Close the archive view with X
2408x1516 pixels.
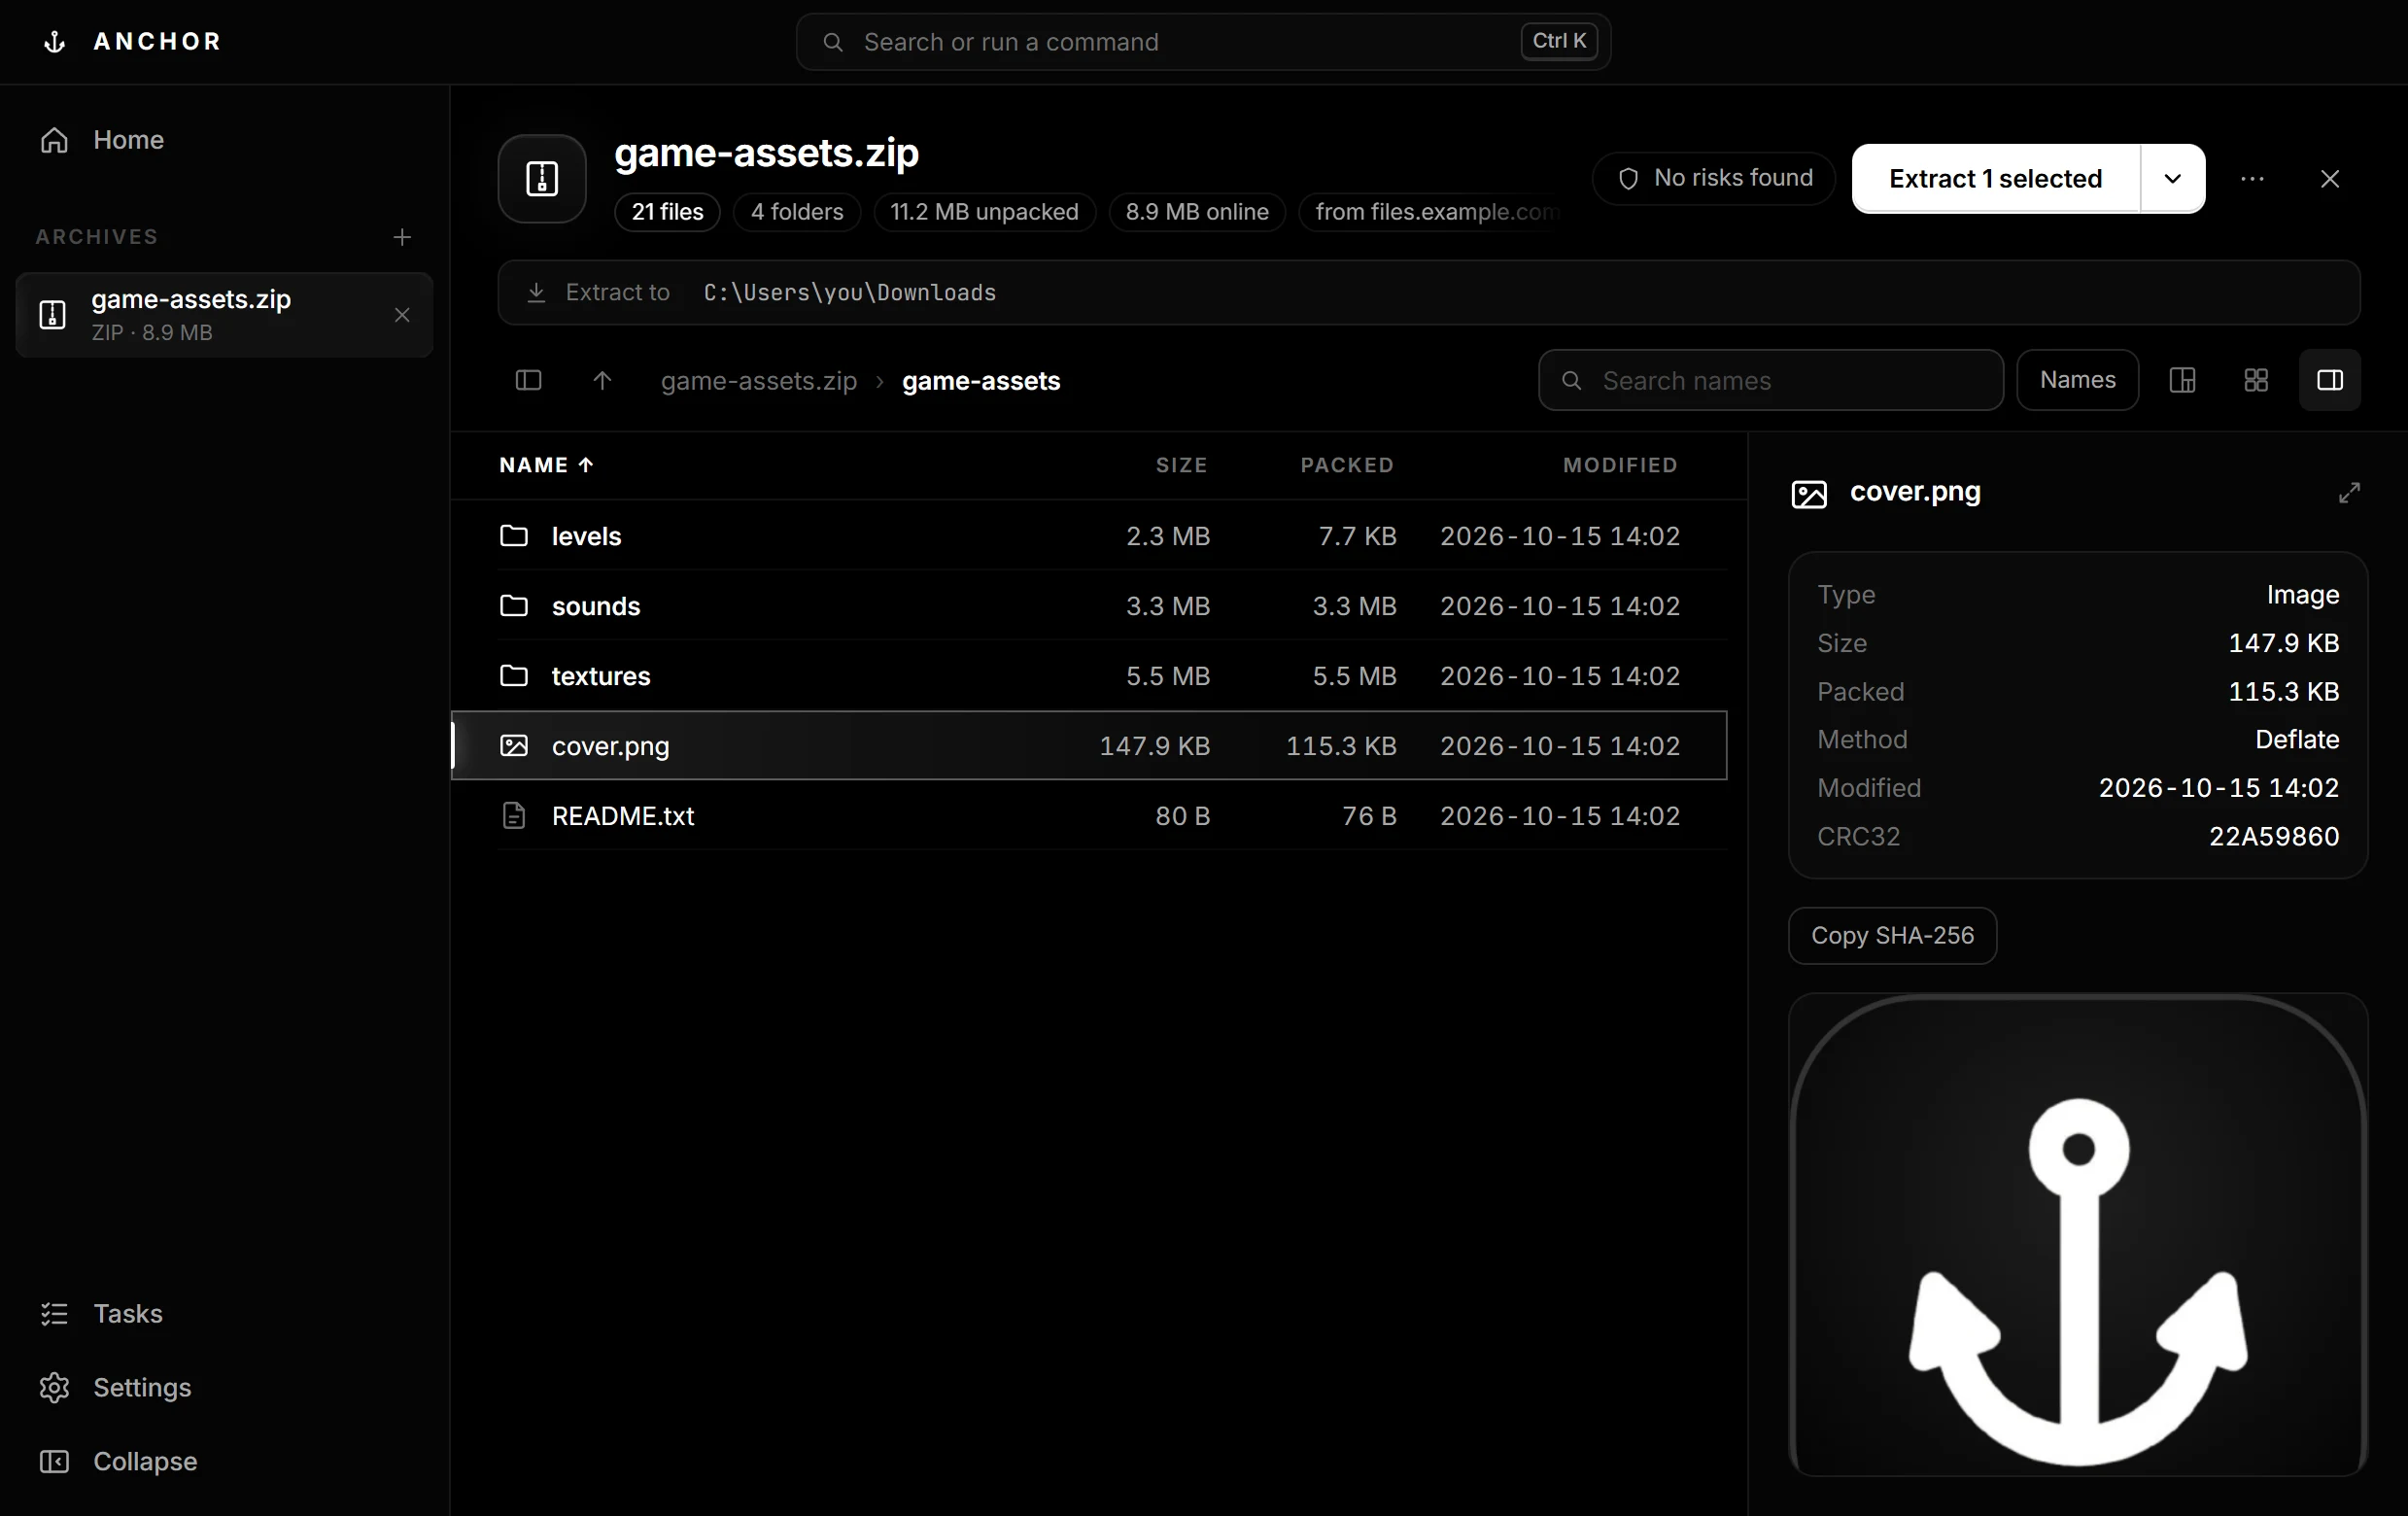point(2330,179)
